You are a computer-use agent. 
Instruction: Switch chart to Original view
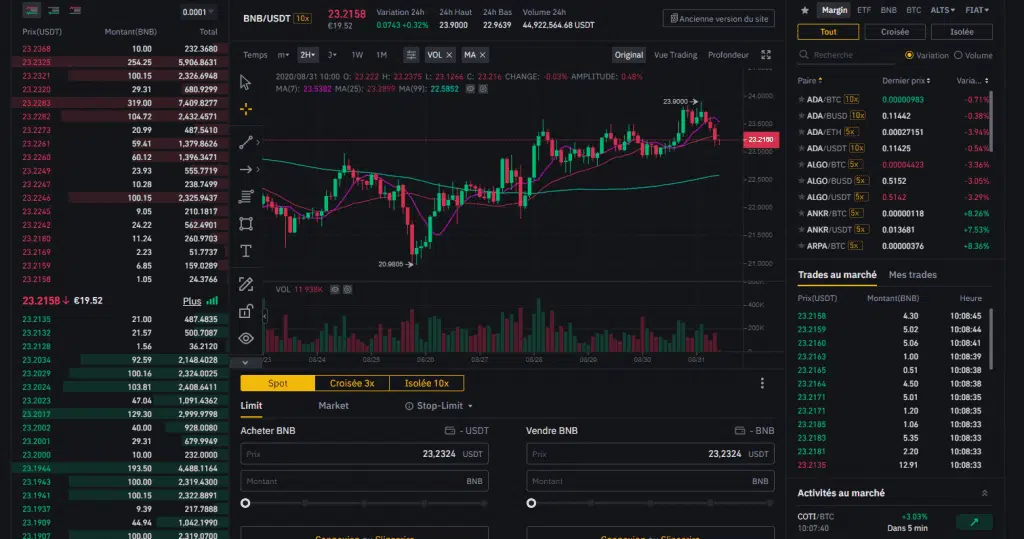(x=628, y=56)
